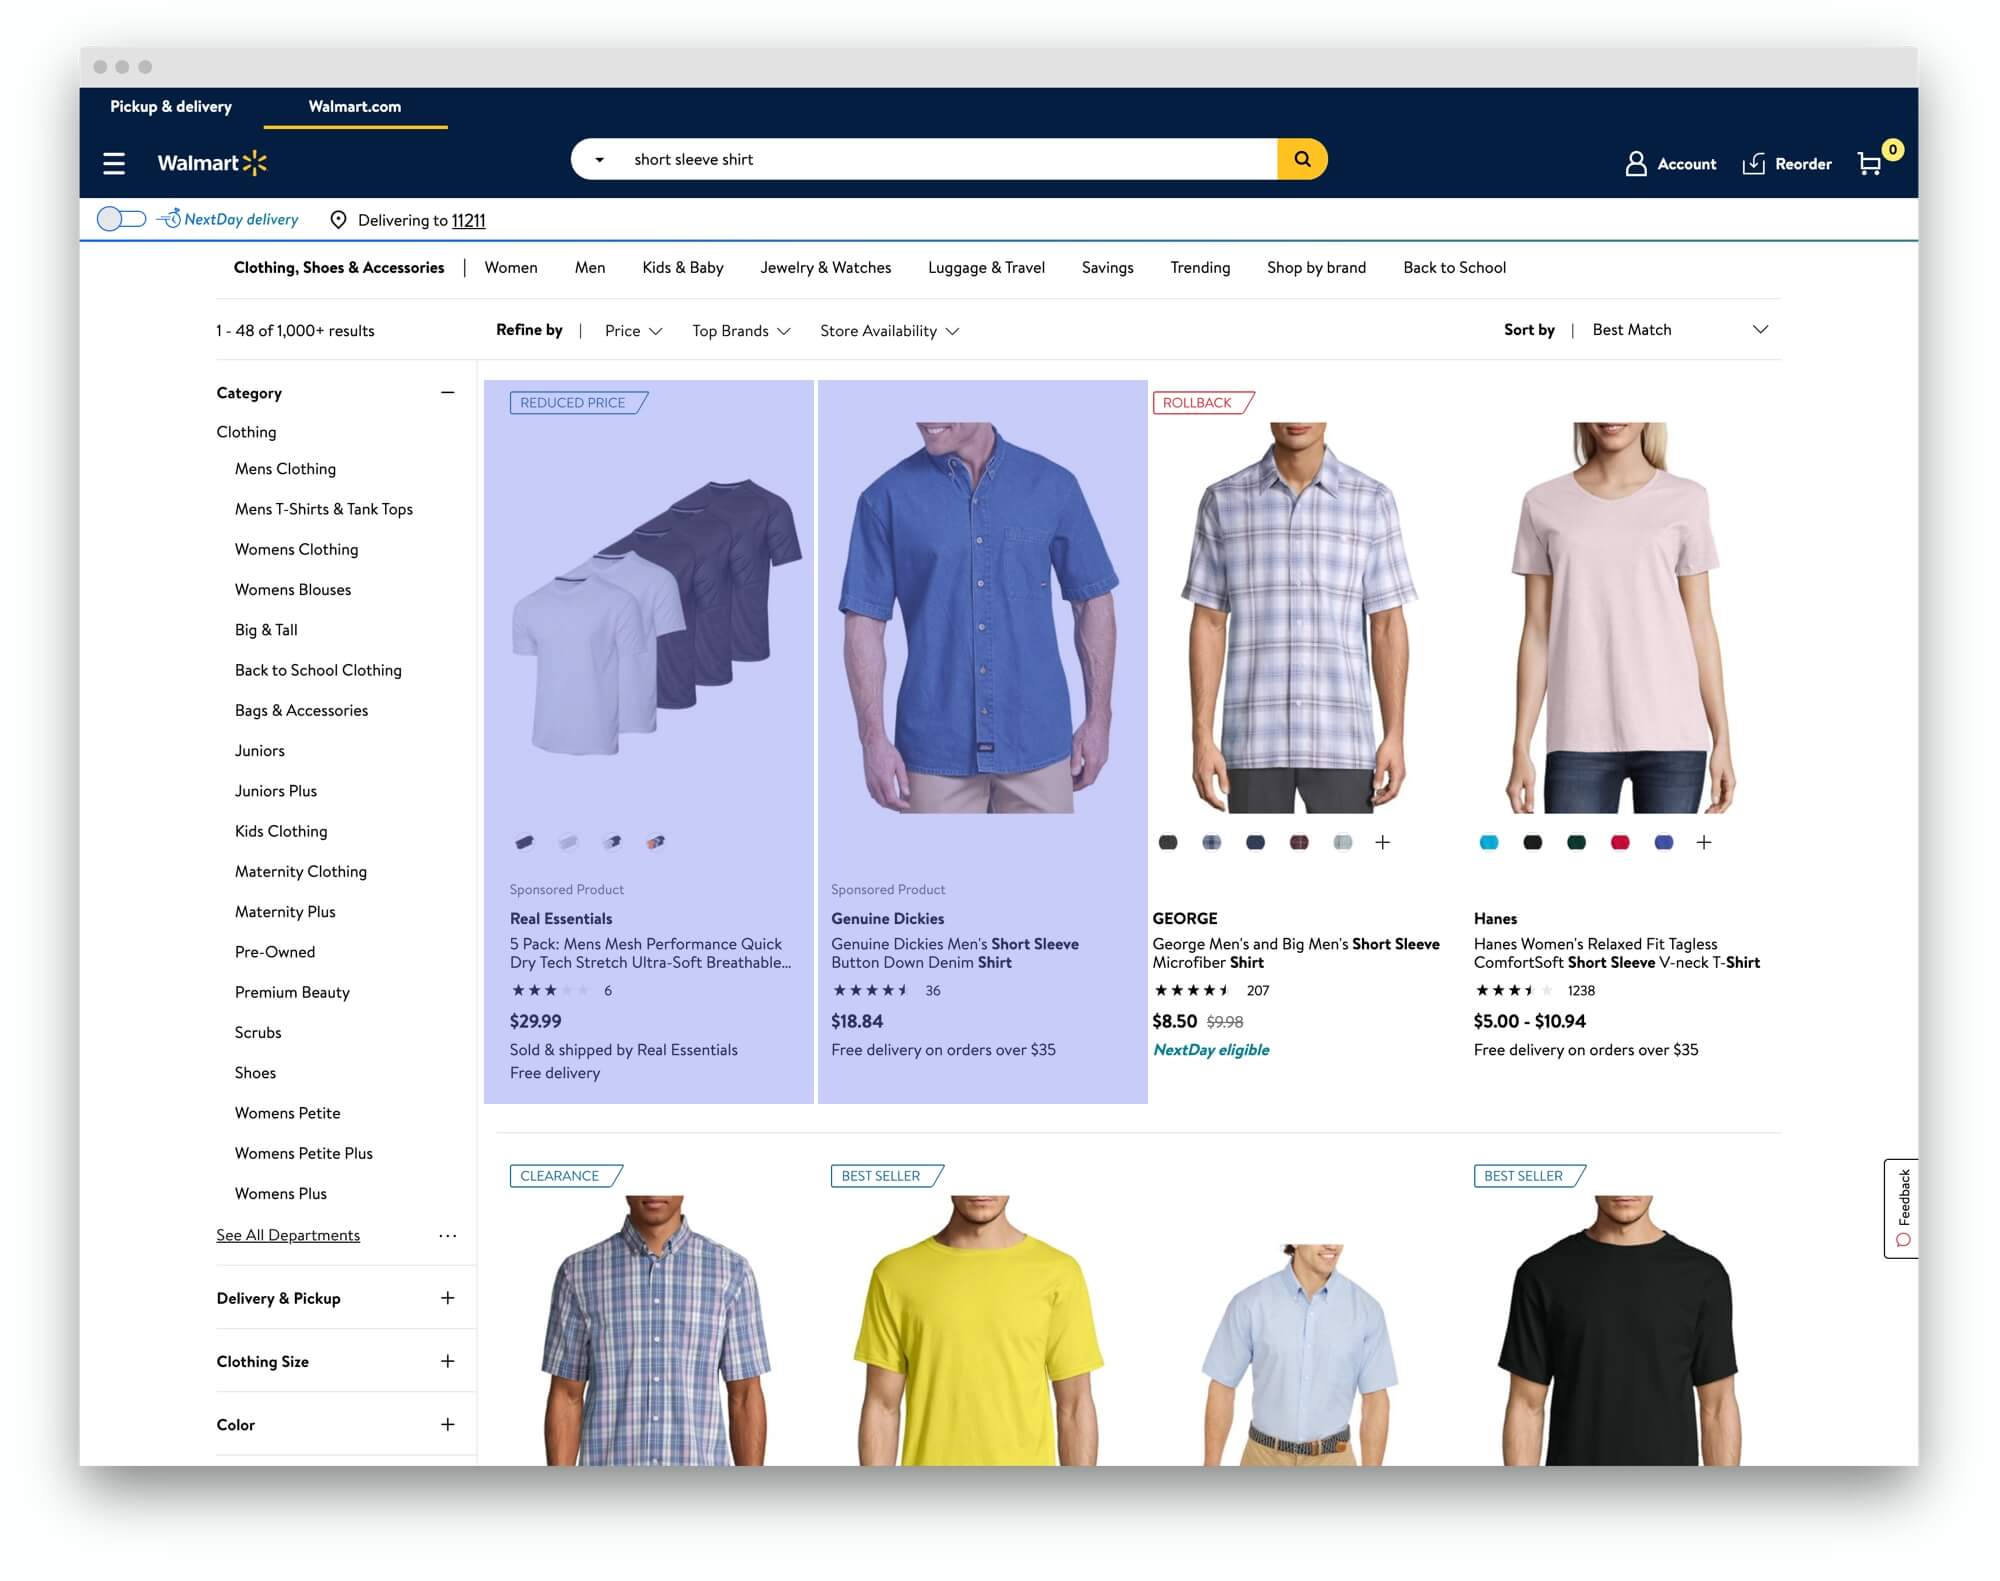Click the Rollback flag badge
Viewport: 2000px width, 1581px height.
coord(1203,403)
